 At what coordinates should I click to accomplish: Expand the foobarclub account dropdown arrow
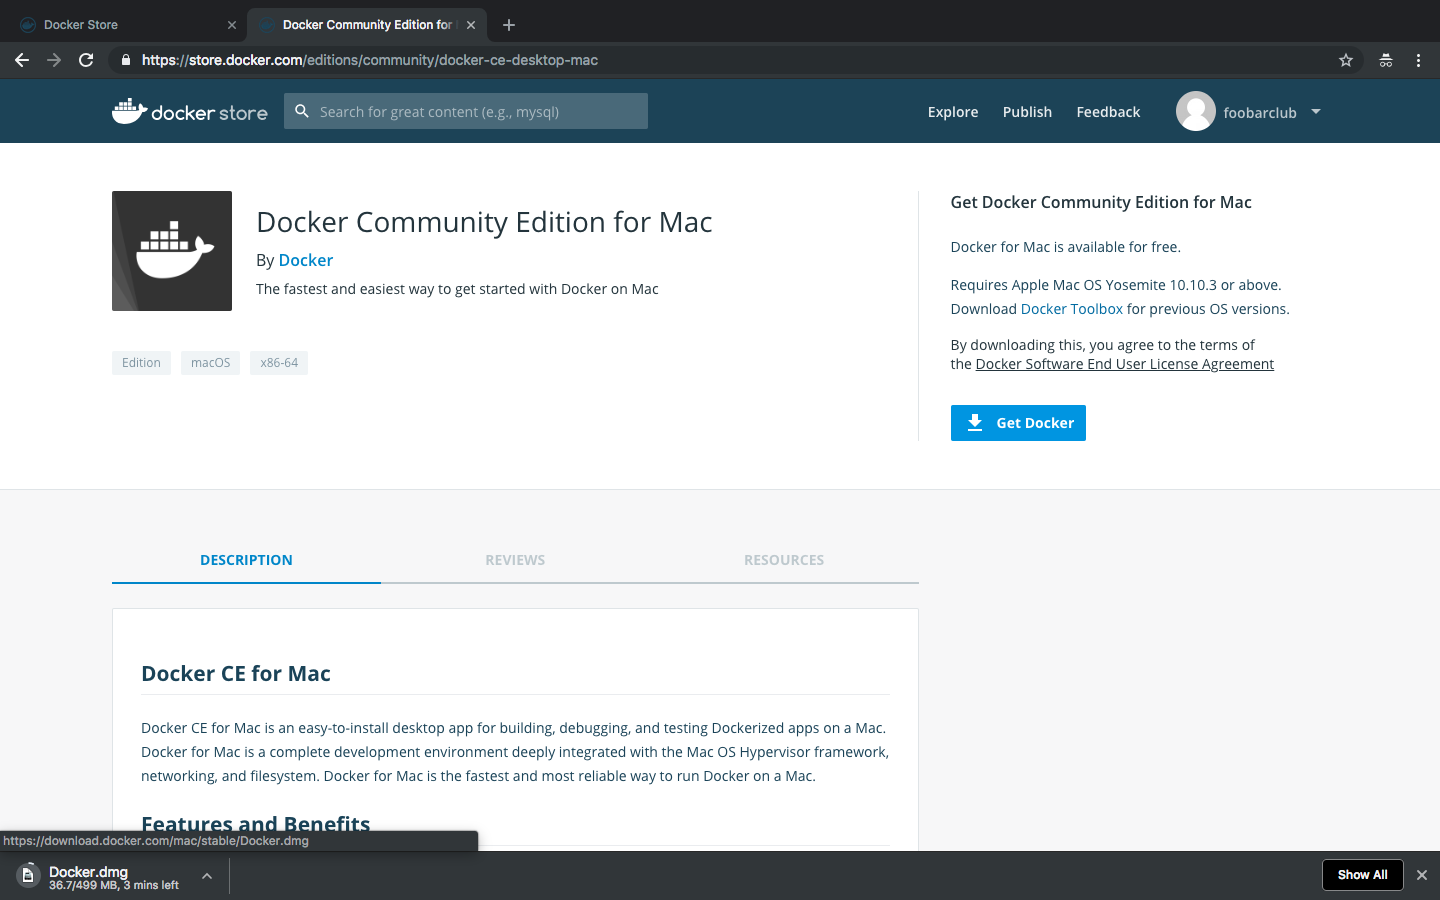click(1316, 112)
